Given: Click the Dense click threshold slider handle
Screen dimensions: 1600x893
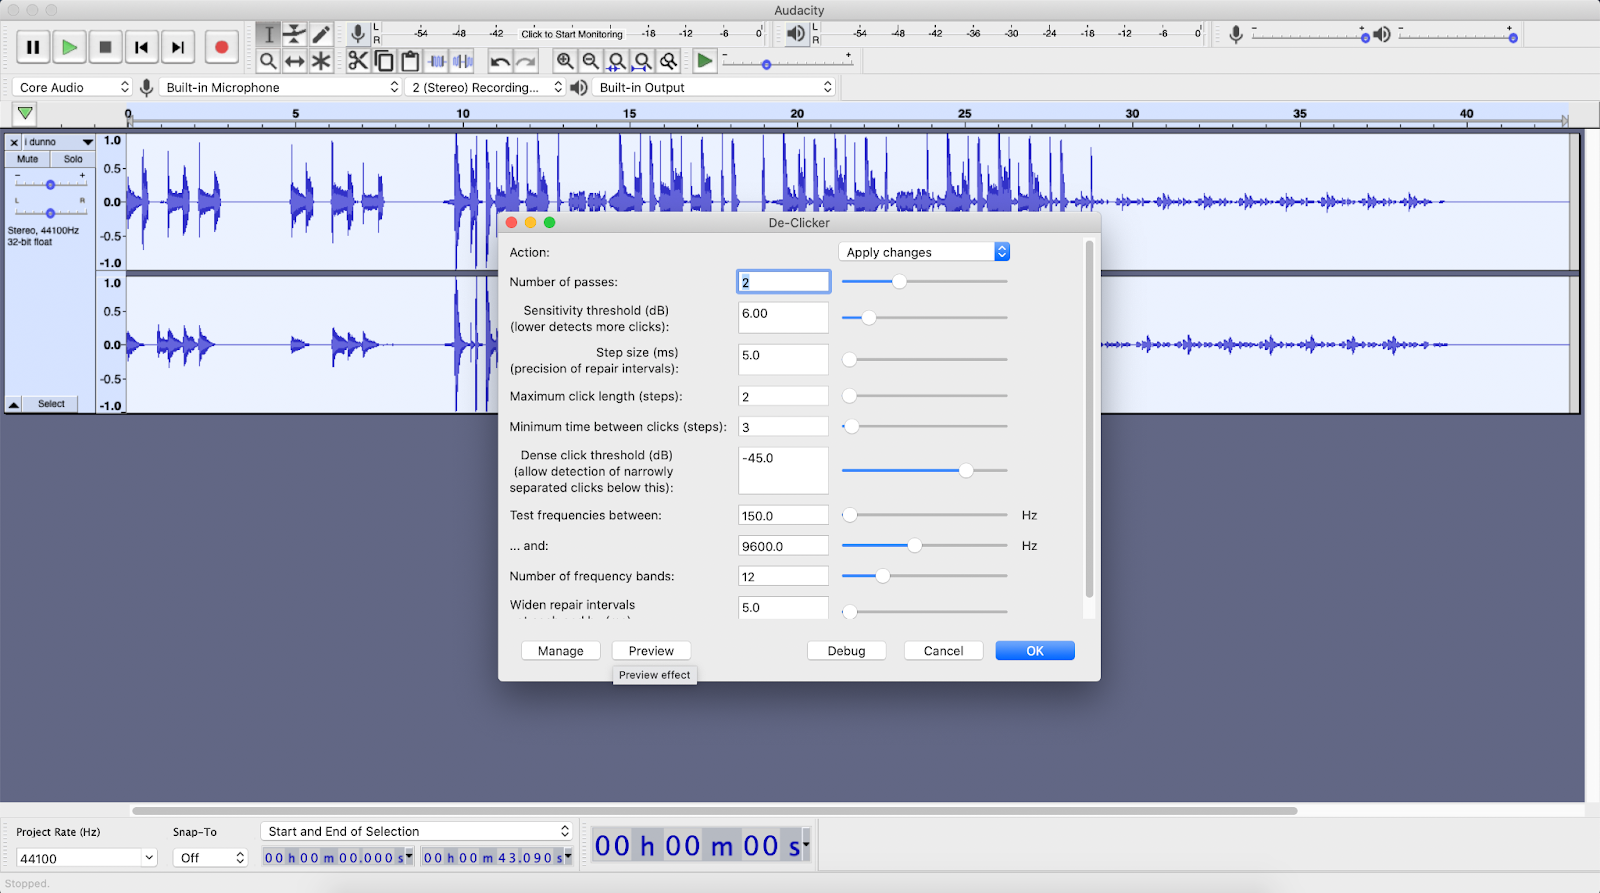Looking at the screenshot, I should [x=966, y=471].
